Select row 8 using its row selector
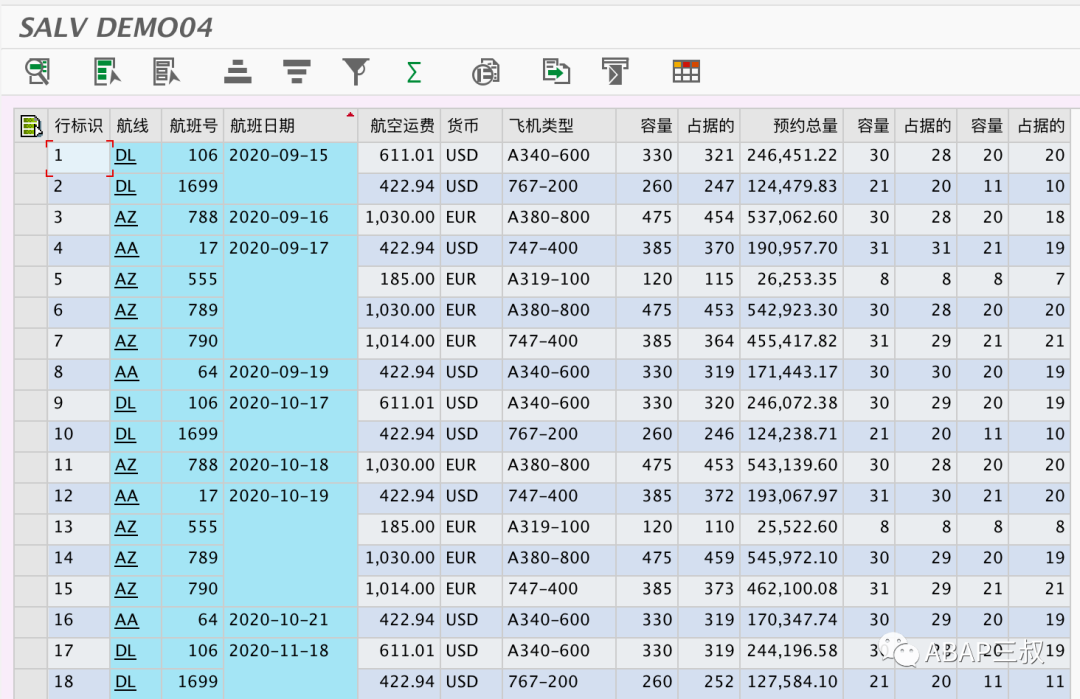This screenshot has height=699, width=1080. [31, 373]
